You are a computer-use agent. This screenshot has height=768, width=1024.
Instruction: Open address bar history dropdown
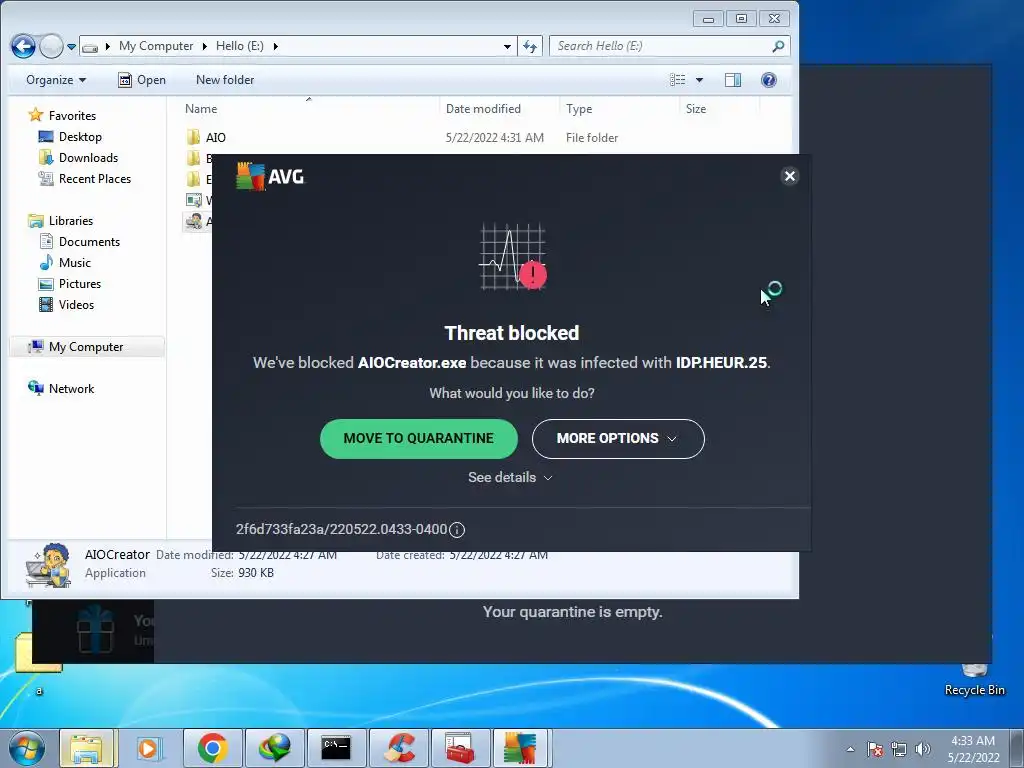[x=507, y=46]
